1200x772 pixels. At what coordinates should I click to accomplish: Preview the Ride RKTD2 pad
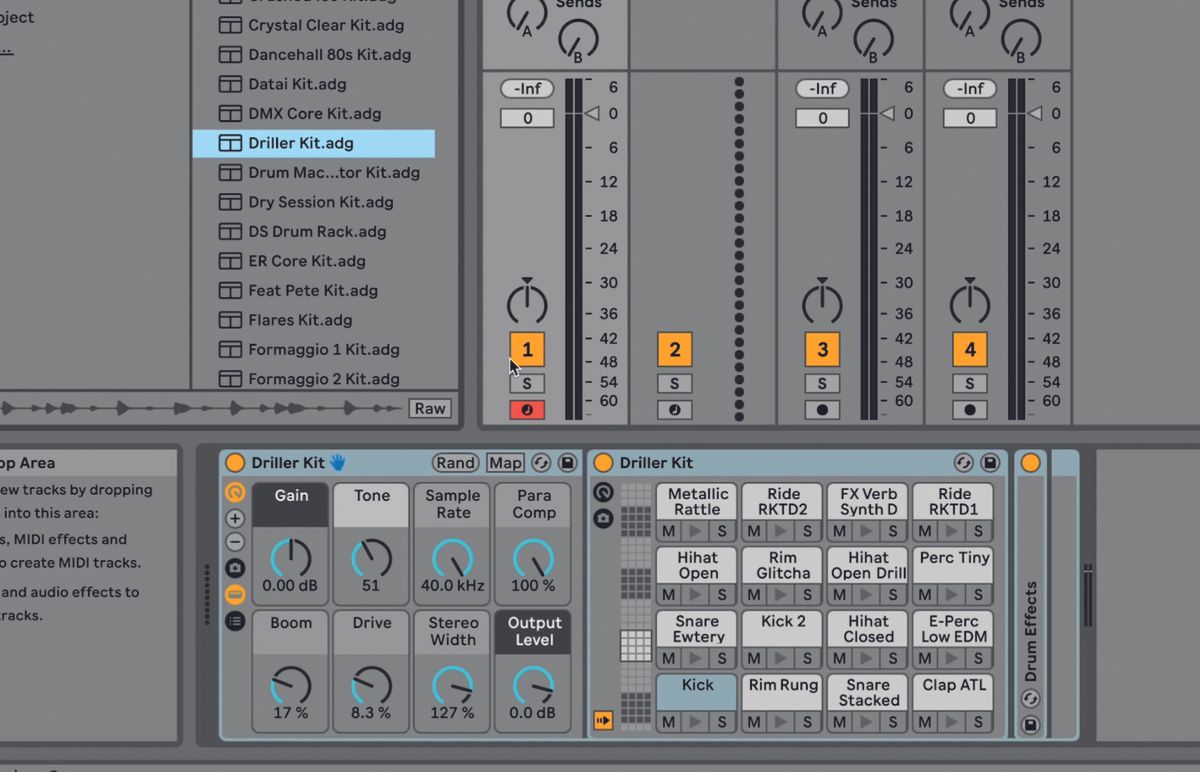[x=782, y=531]
